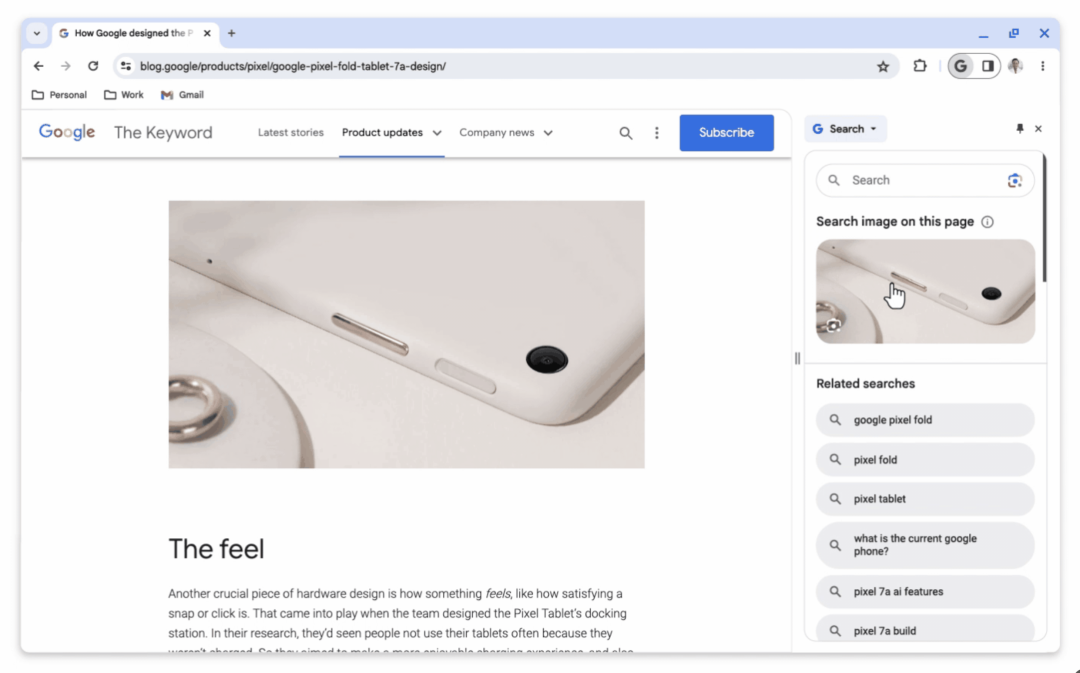
Task: Open The Keyword home link
Action: pyautogui.click(x=163, y=132)
